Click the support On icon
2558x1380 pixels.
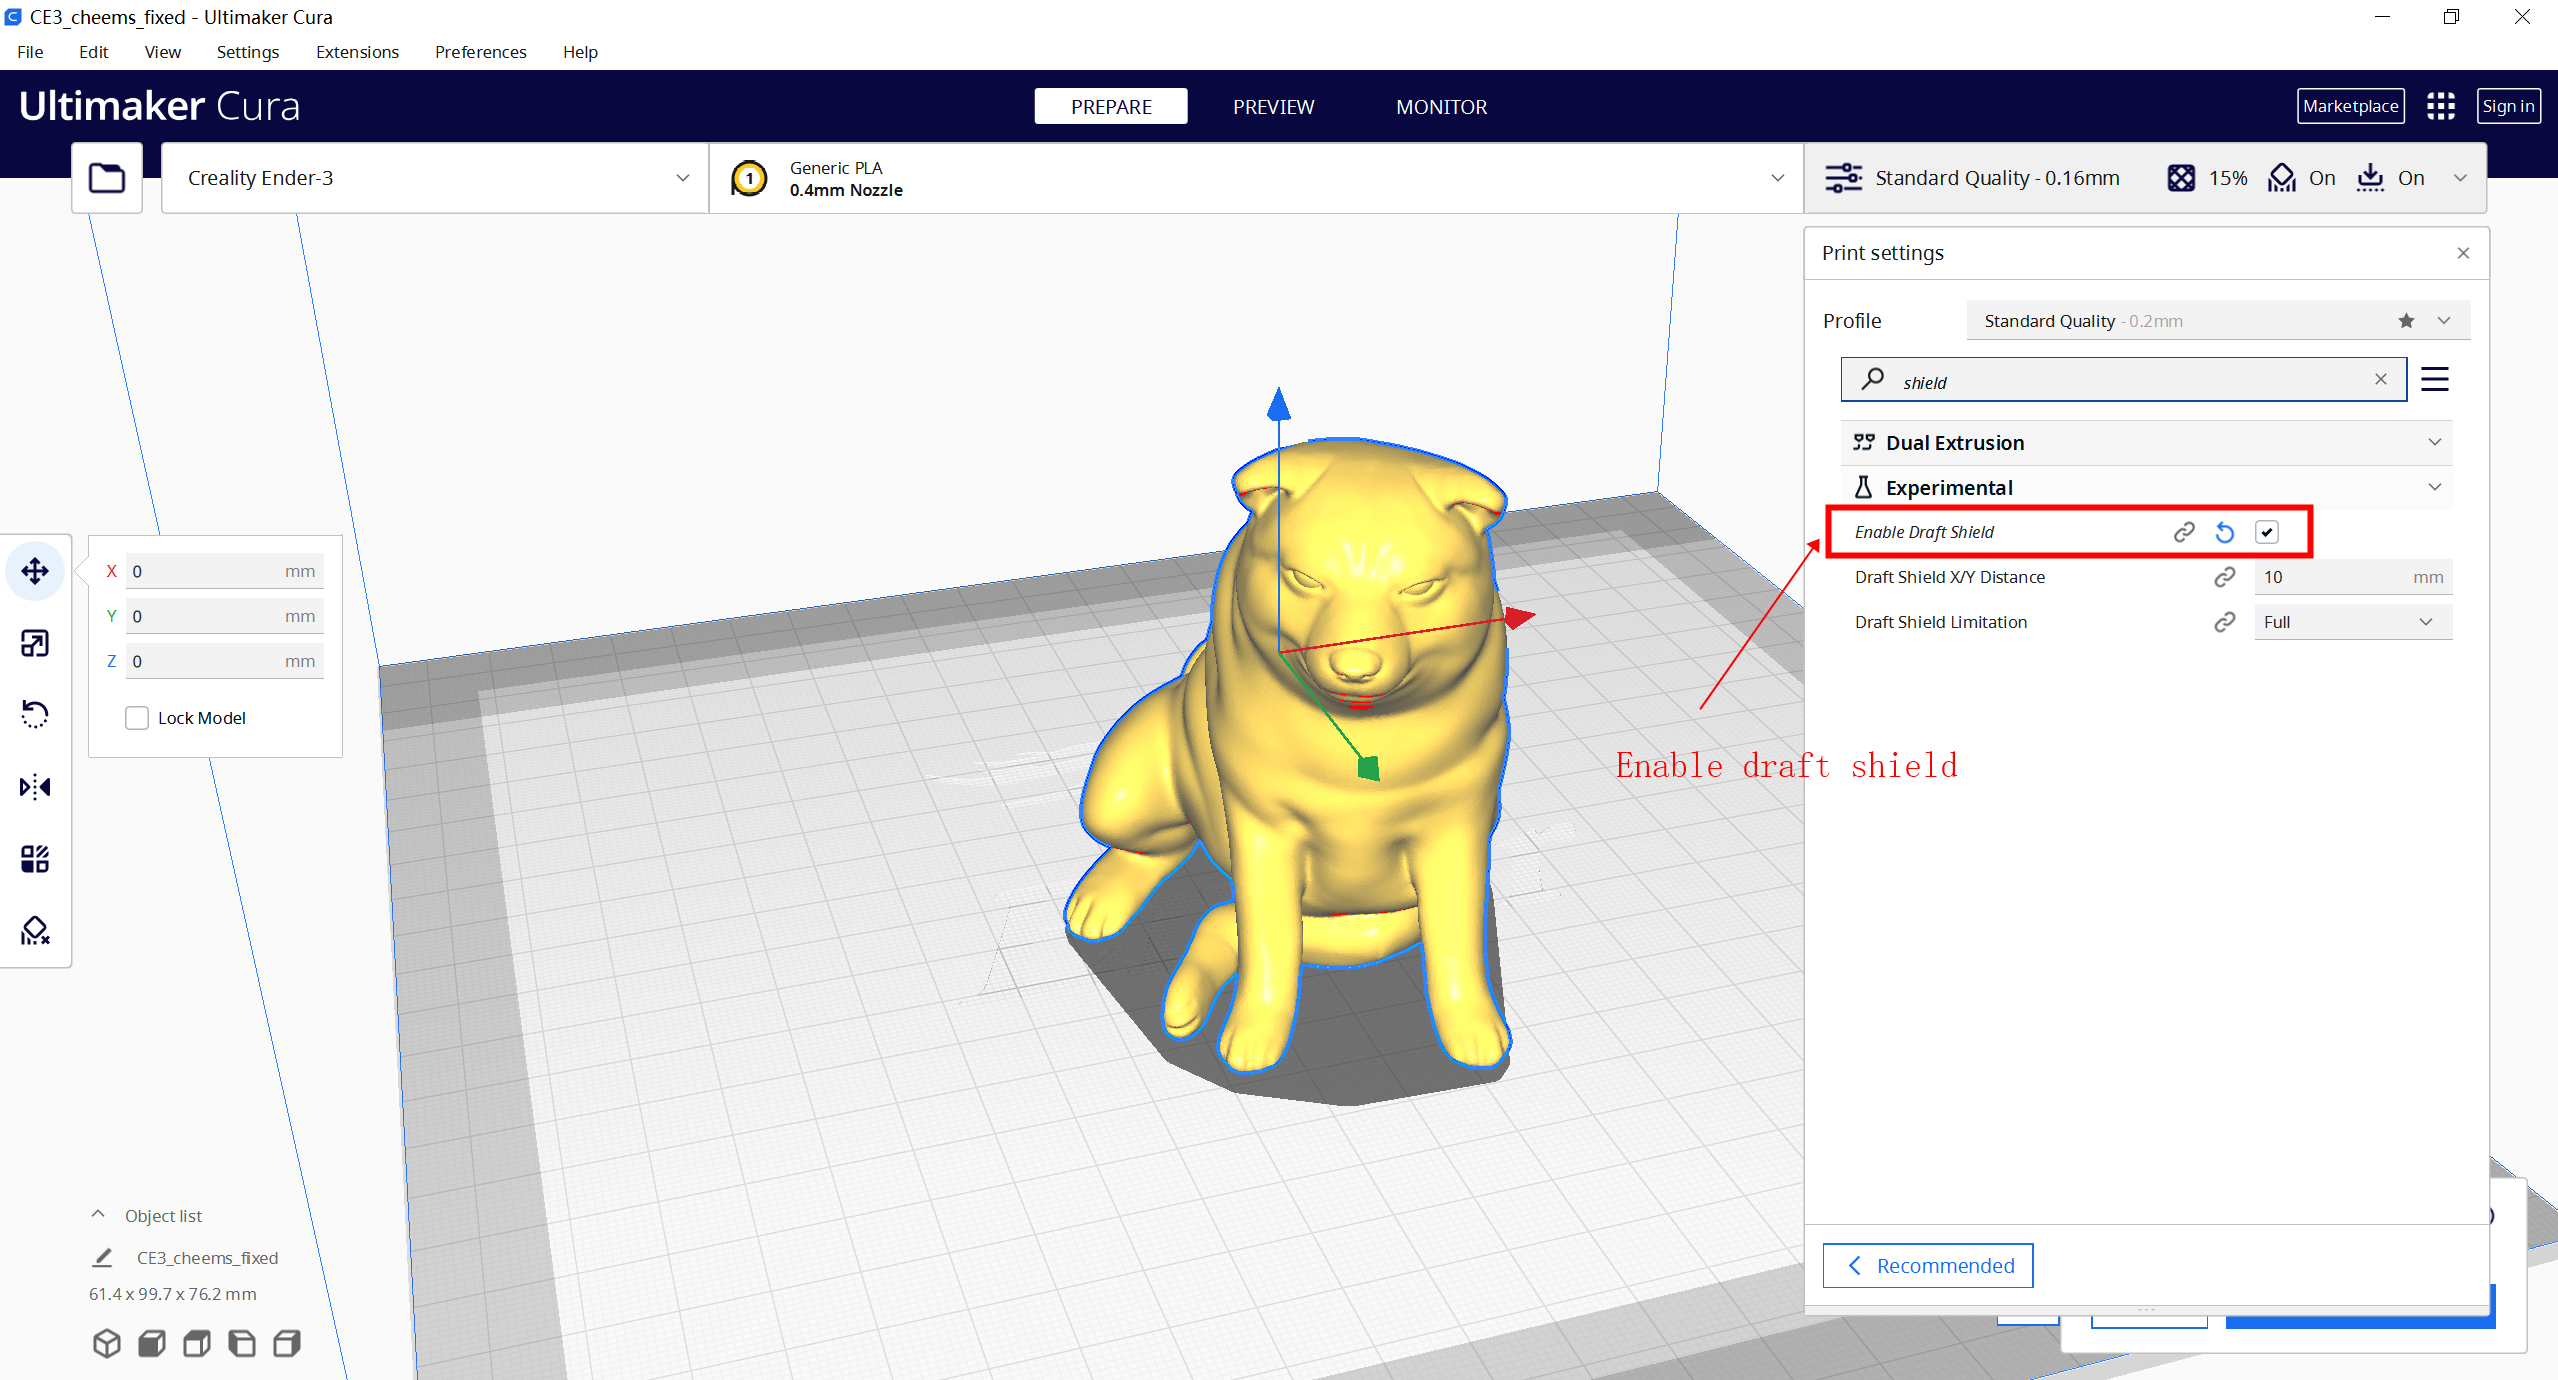(x=2282, y=178)
